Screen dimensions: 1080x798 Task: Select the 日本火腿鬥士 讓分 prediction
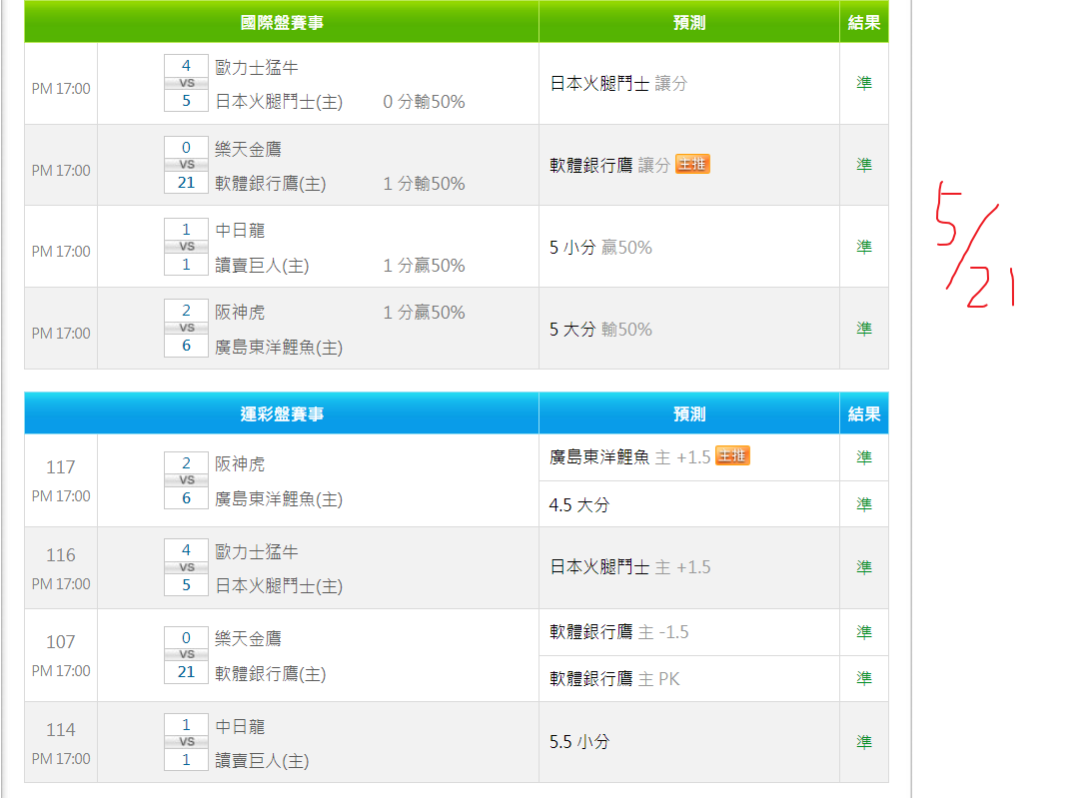pyautogui.click(x=618, y=83)
